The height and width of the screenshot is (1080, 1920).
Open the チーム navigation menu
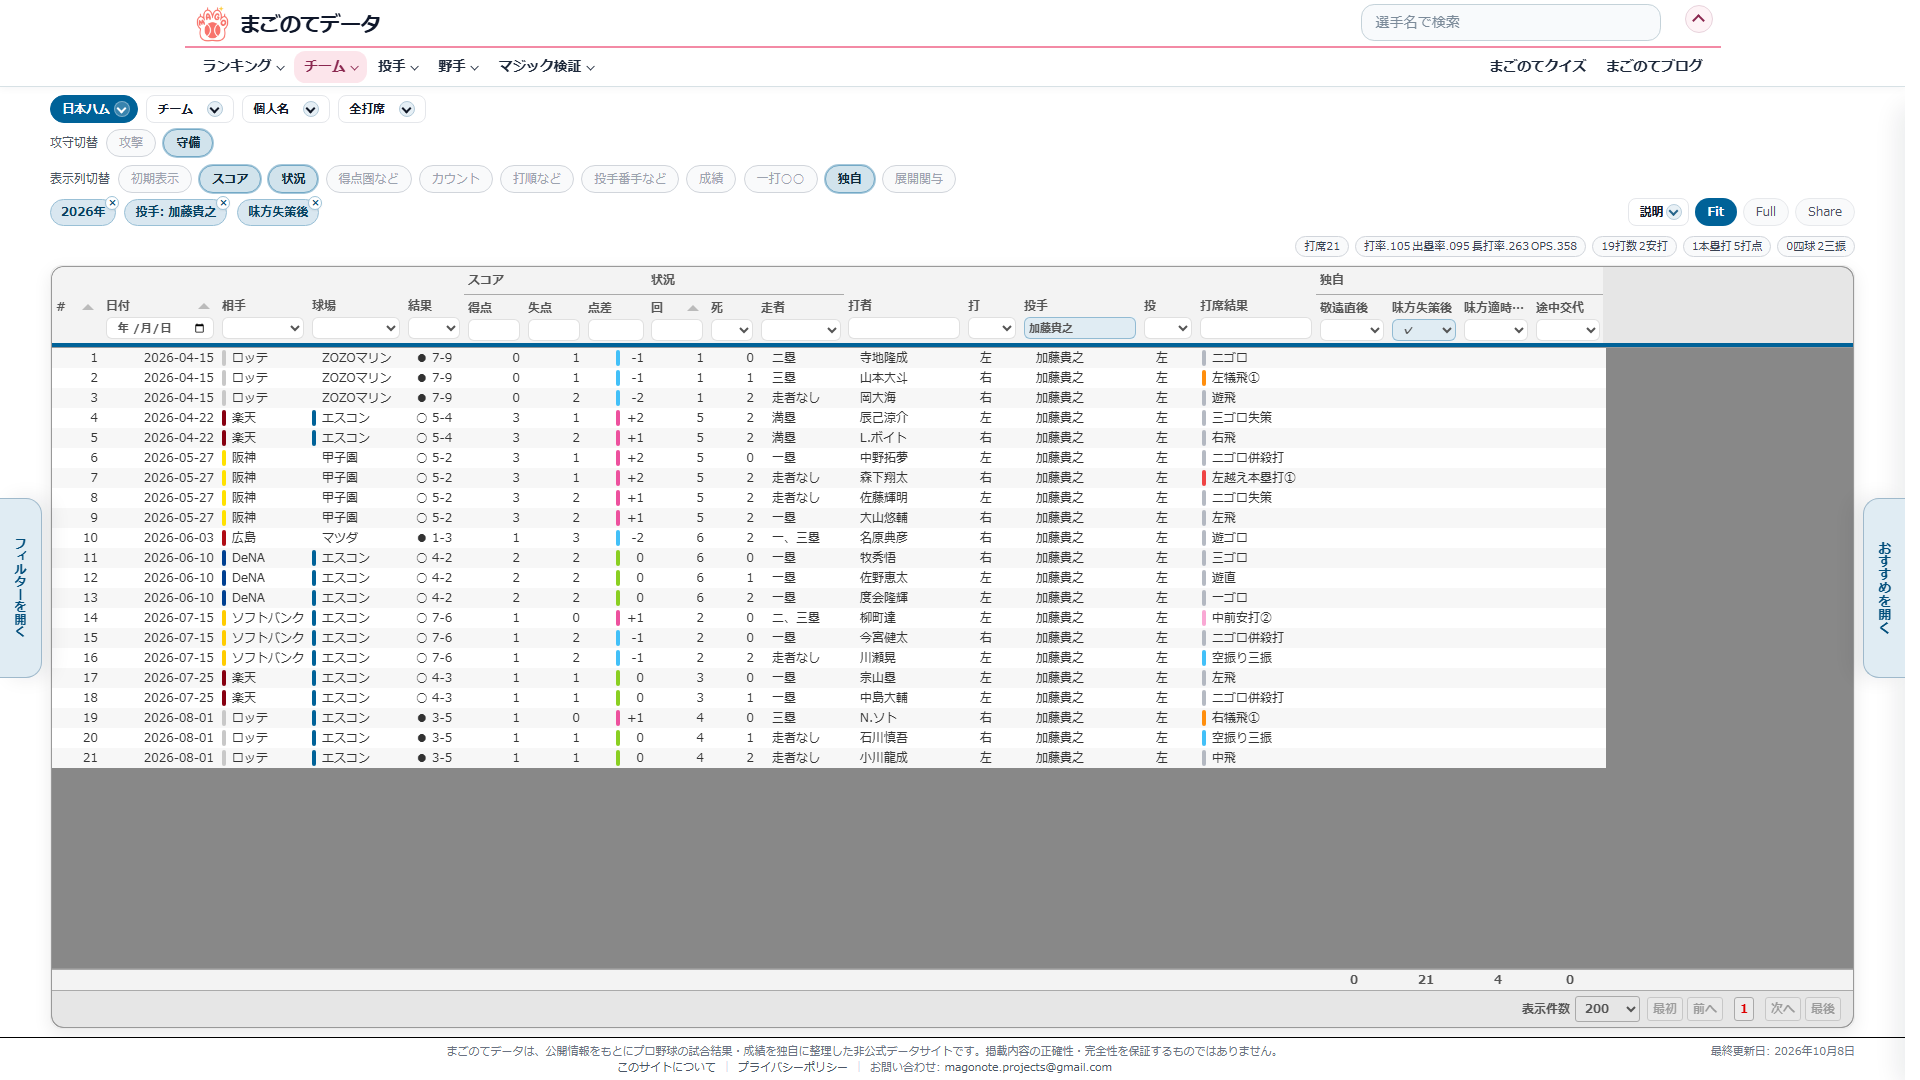click(331, 66)
